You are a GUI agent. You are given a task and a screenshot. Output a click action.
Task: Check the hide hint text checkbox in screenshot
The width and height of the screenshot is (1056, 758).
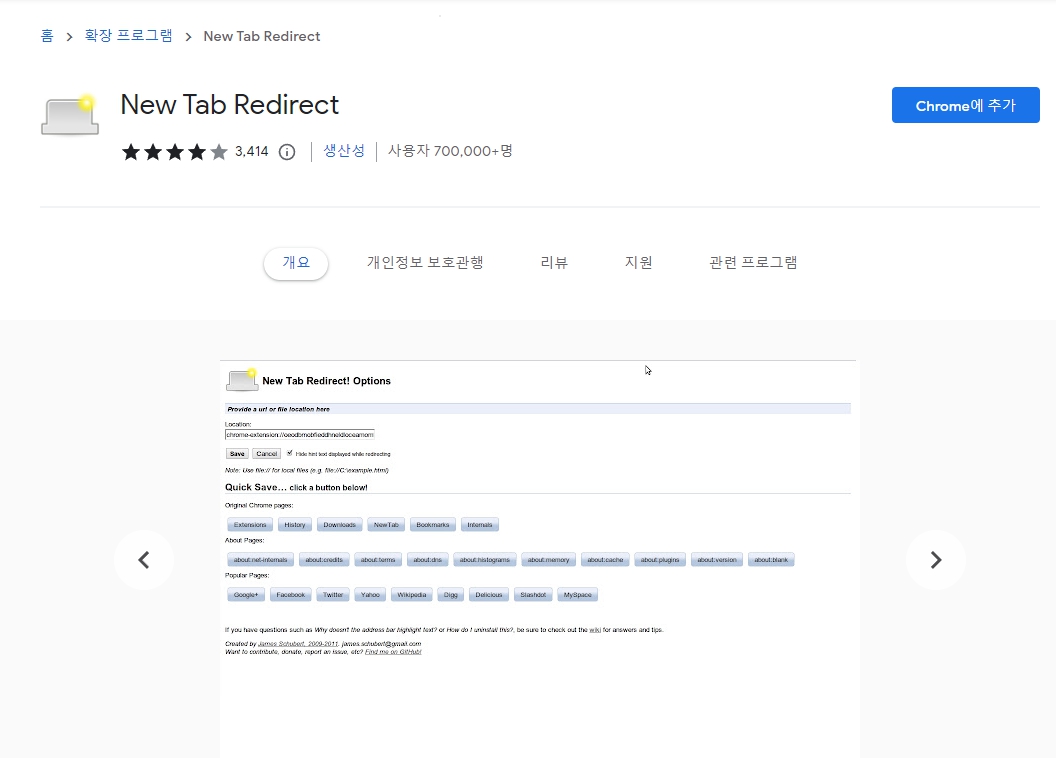pos(291,454)
